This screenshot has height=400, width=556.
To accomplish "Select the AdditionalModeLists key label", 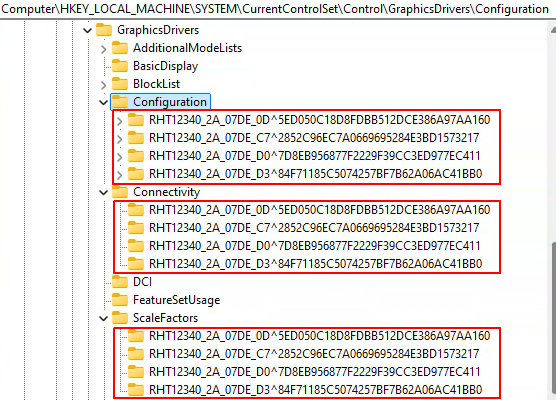I will coord(188,48).
